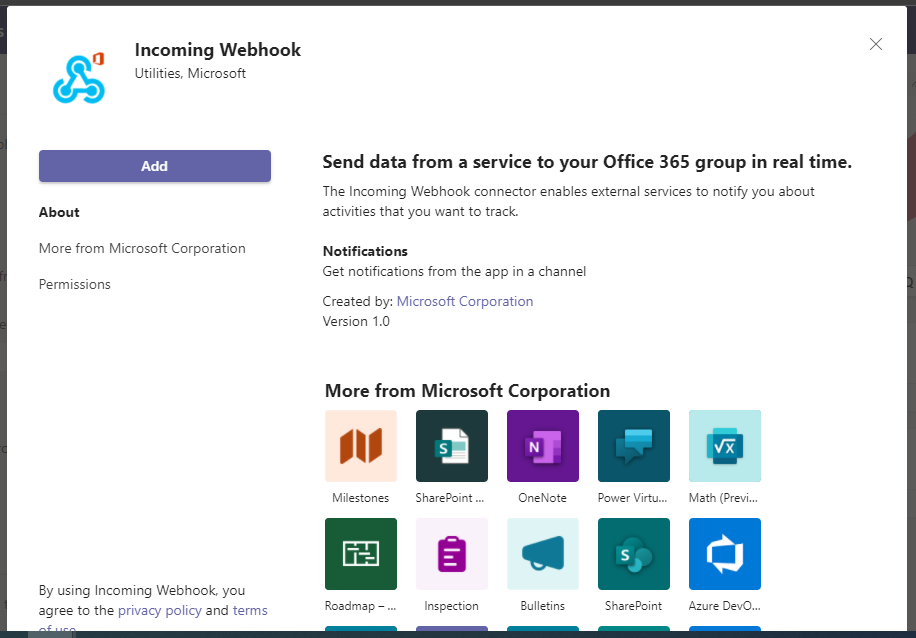This screenshot has height=638, width=916.
Task: Click the OneNote label
Action: [x=543, y=498]
